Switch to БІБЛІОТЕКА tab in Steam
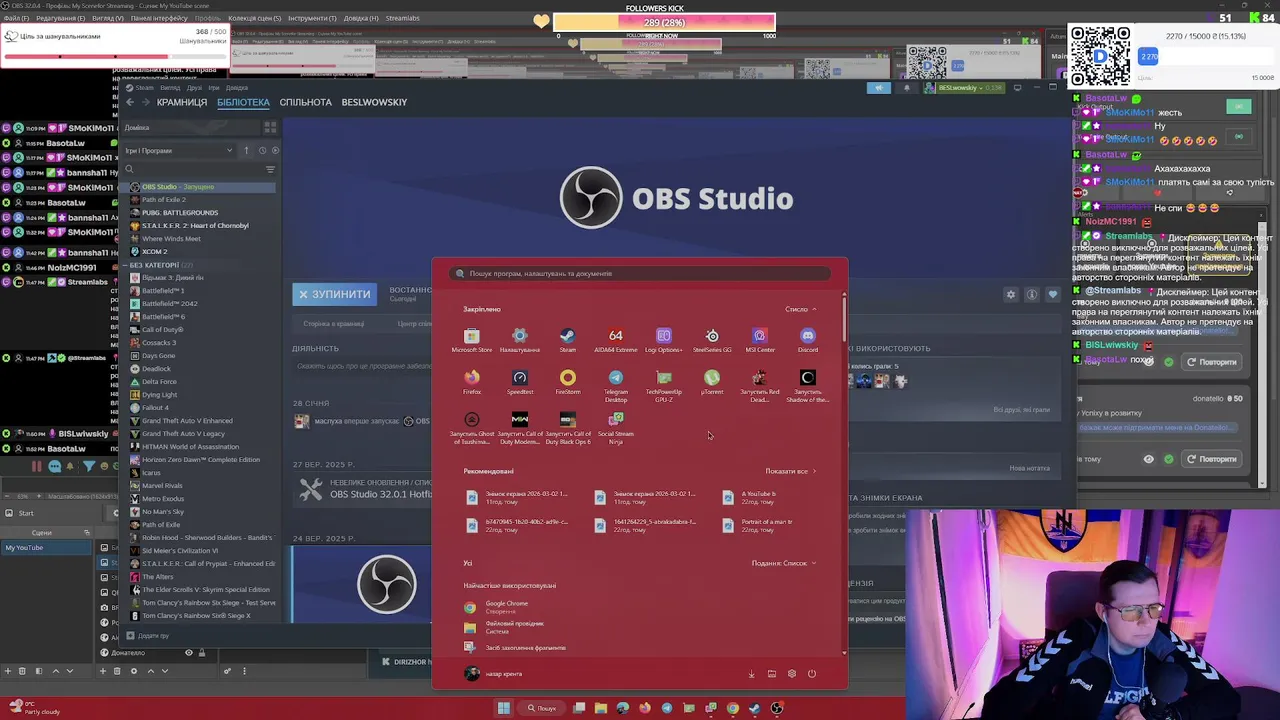1280x720 pixels. pyautogui.click(x=243, y=102)
